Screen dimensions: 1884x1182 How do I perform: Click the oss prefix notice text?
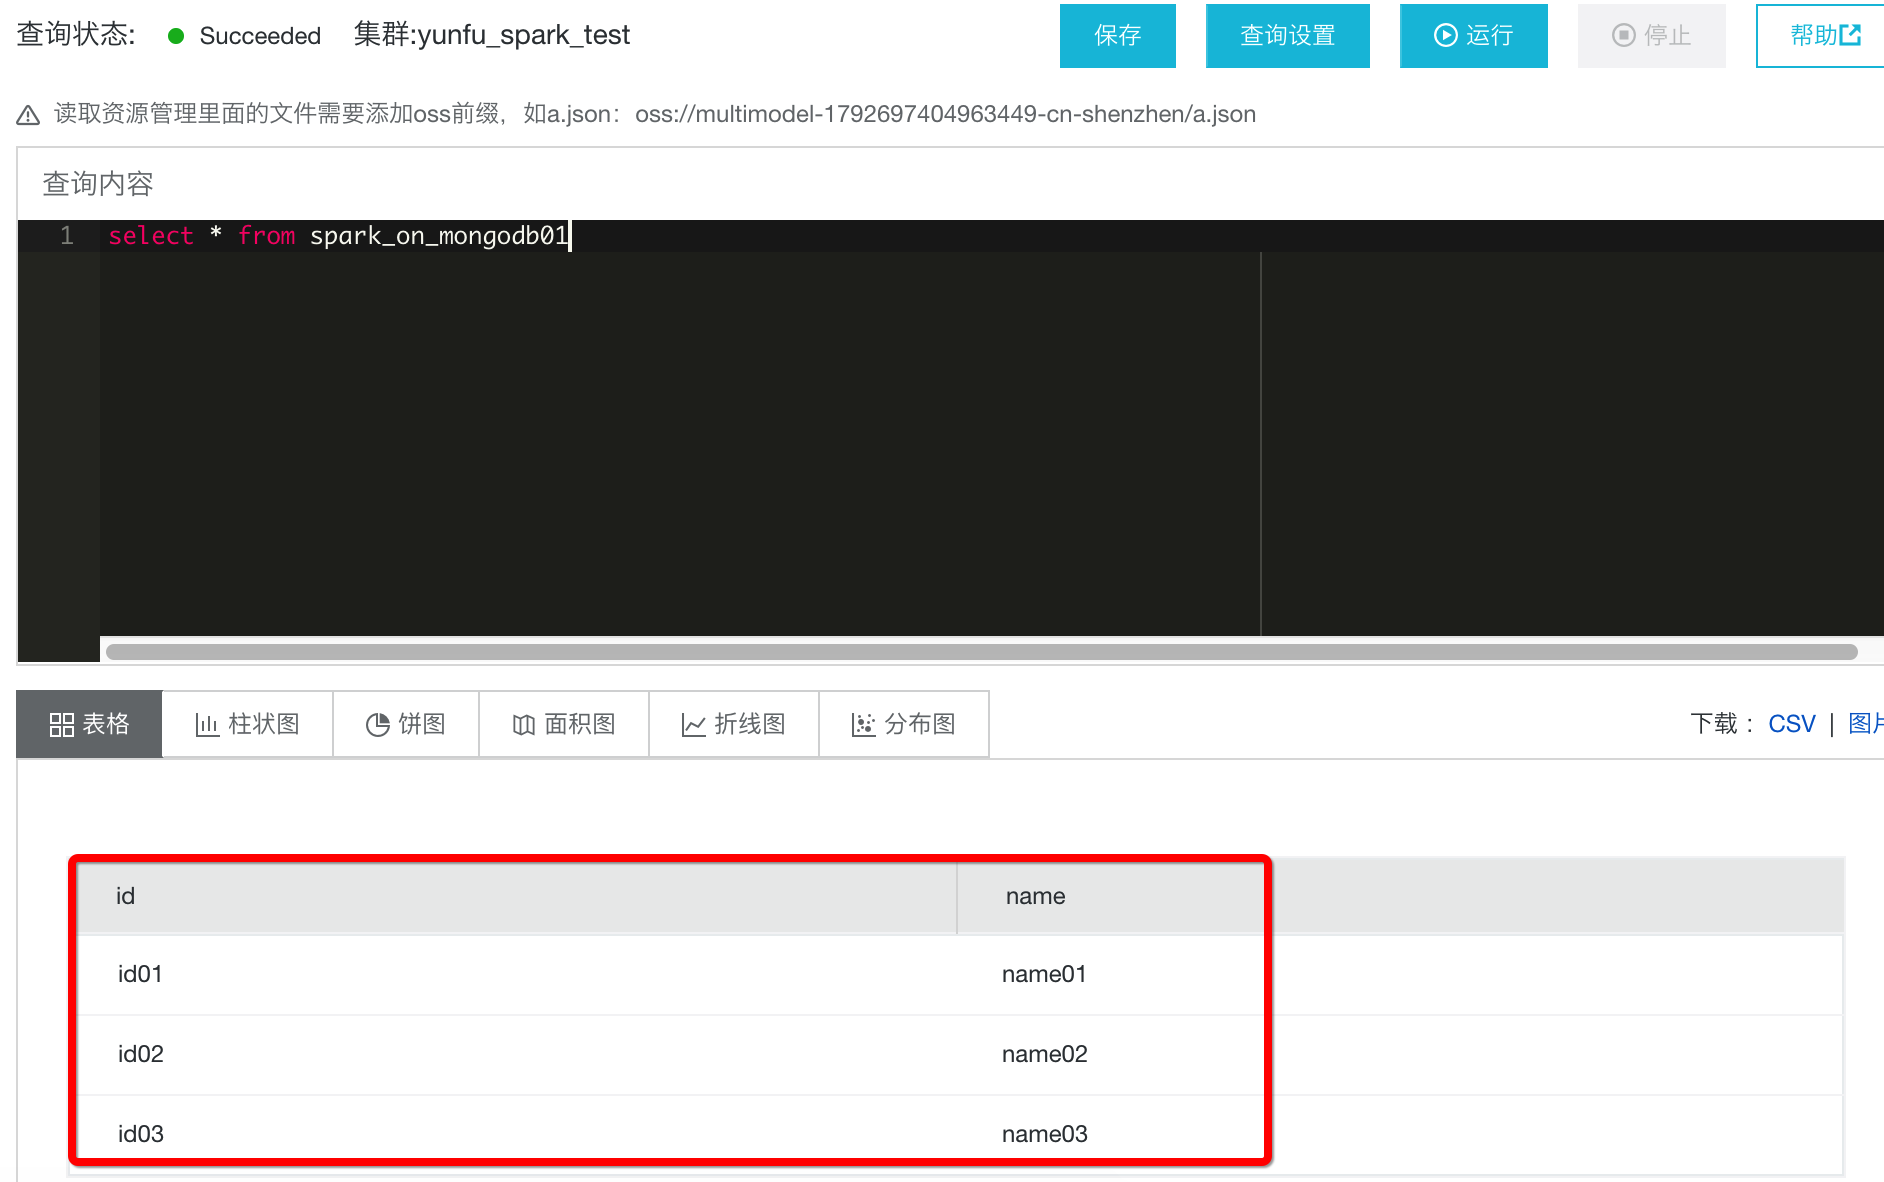655,114
